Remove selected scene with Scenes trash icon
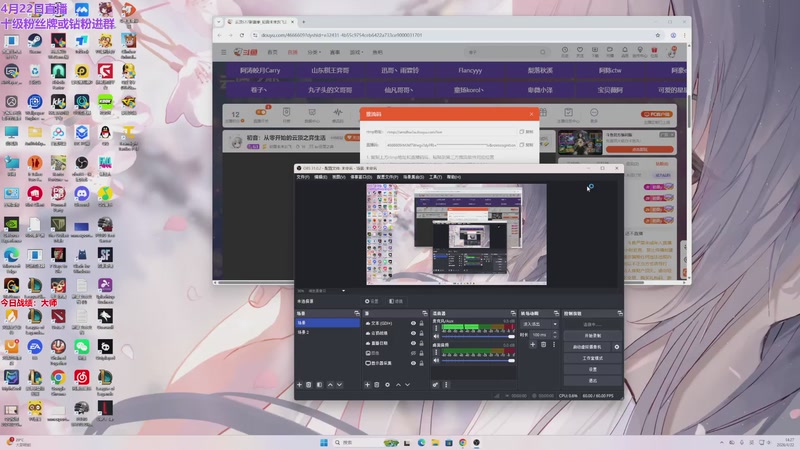The height and width of the screenshot is (450, 800). 309,385
